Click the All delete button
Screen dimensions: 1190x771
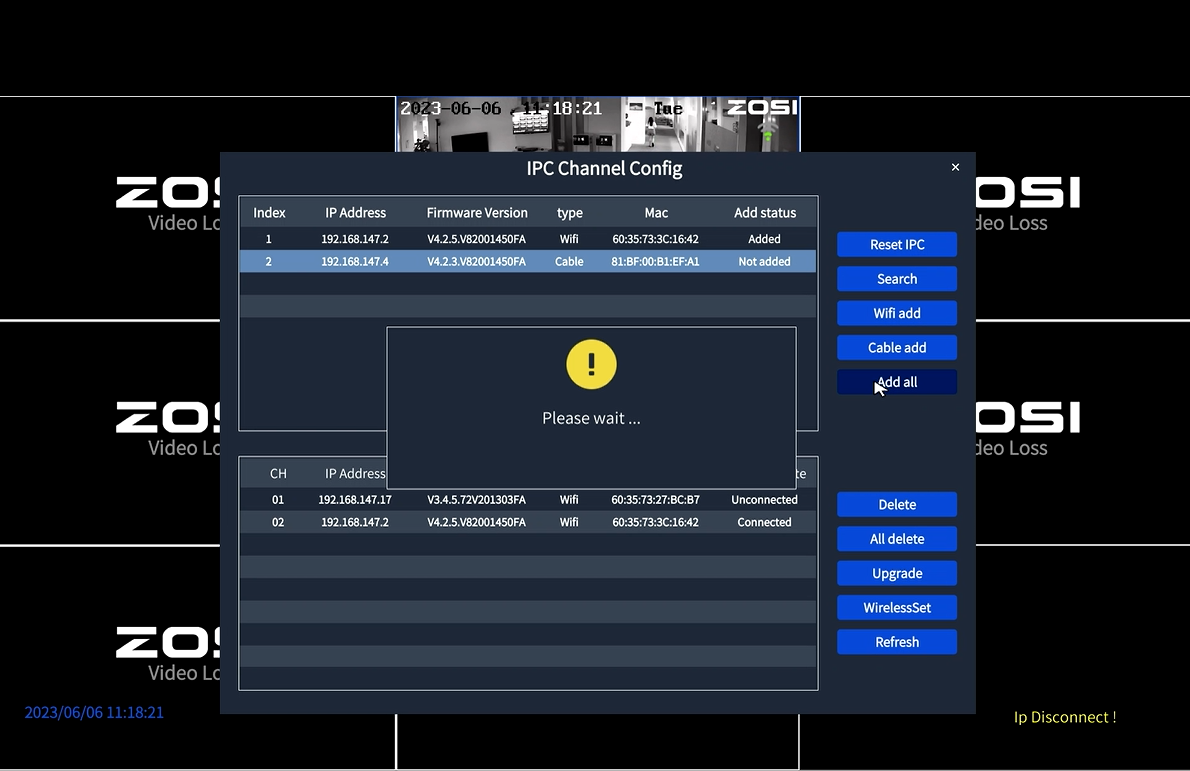(x=896, y=538)
